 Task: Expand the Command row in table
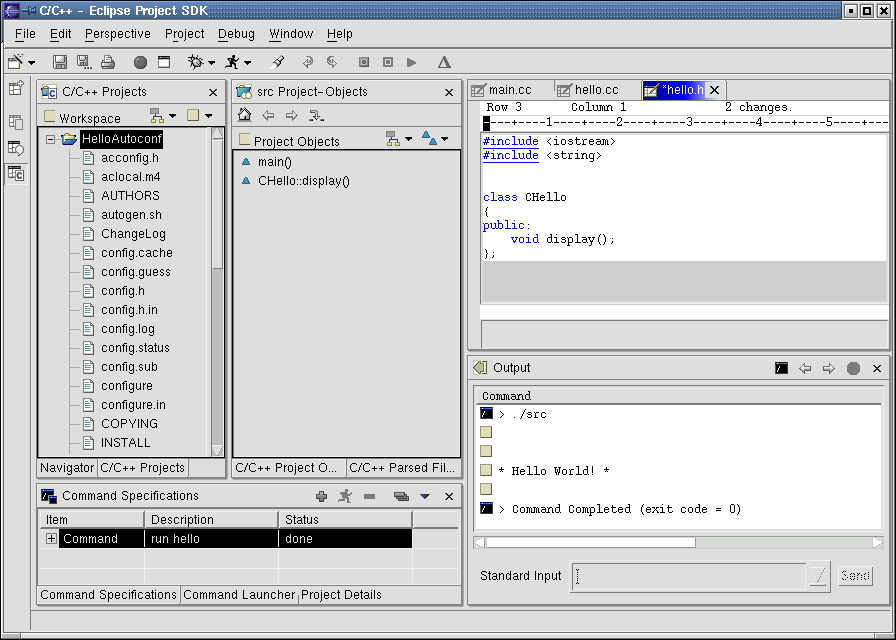click(x=51, y=539)
